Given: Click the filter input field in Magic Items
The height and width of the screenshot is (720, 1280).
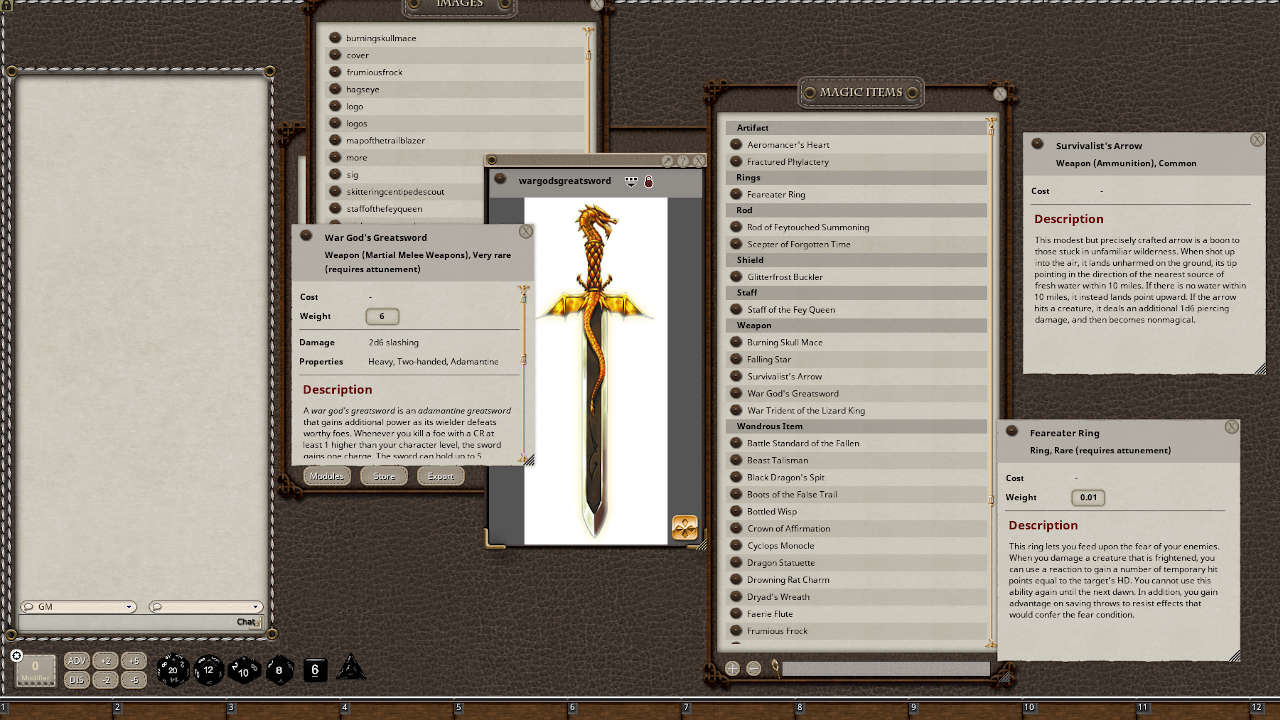Looking at the screenshot, I should (885, 668).
